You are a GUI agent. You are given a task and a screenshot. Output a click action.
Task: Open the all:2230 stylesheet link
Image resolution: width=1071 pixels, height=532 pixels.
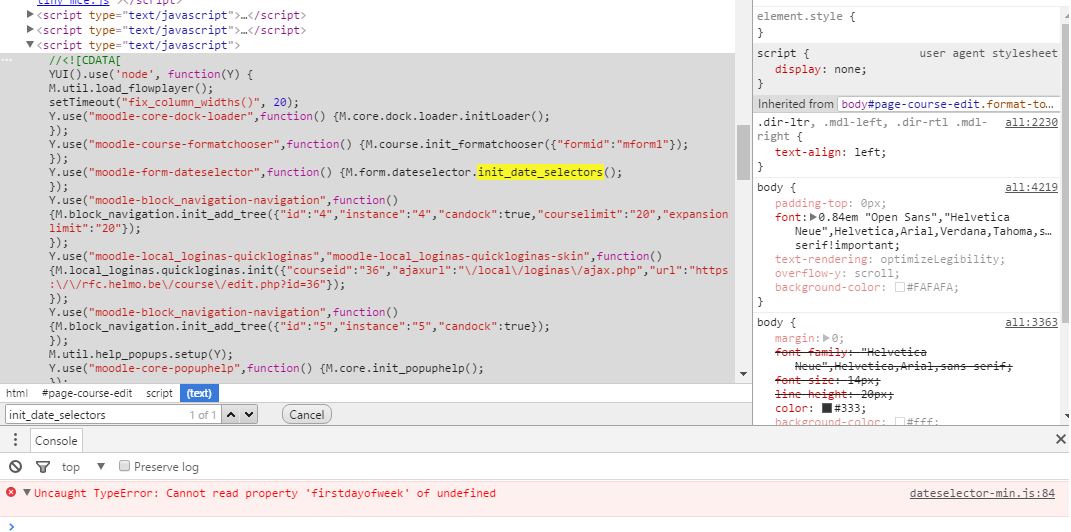click(1031, 122)
